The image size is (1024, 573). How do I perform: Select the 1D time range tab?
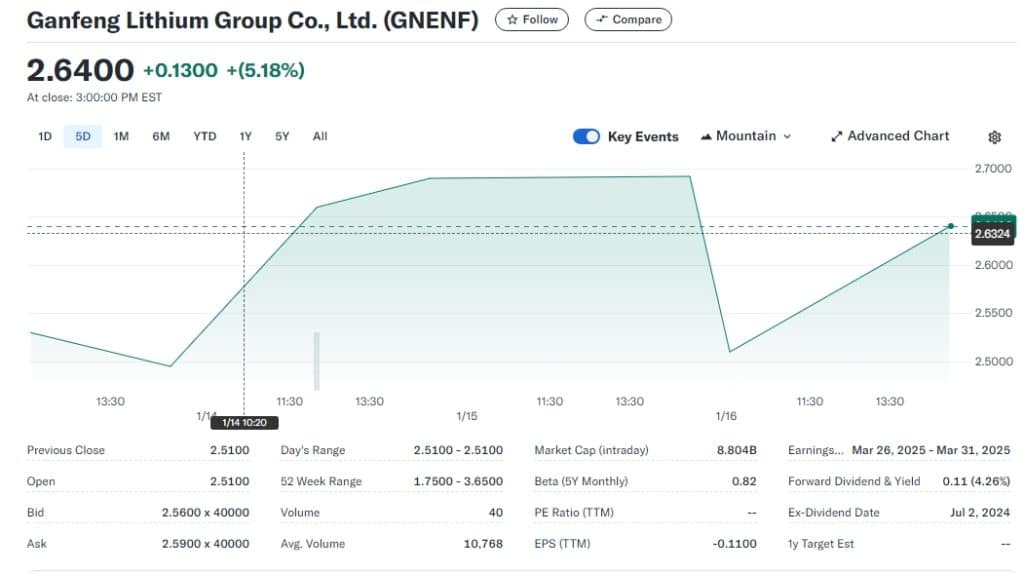pyautogui.click(x=45, y=137)
